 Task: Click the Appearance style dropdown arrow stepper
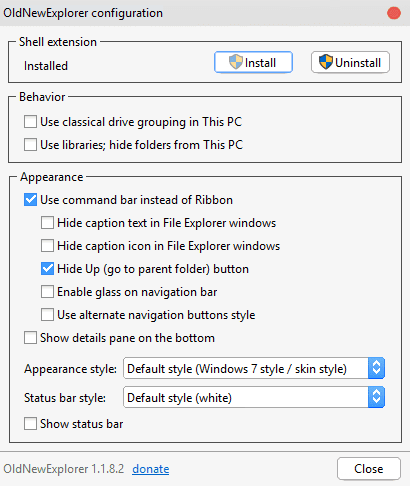pyautogui.click(x=377, y=368)
